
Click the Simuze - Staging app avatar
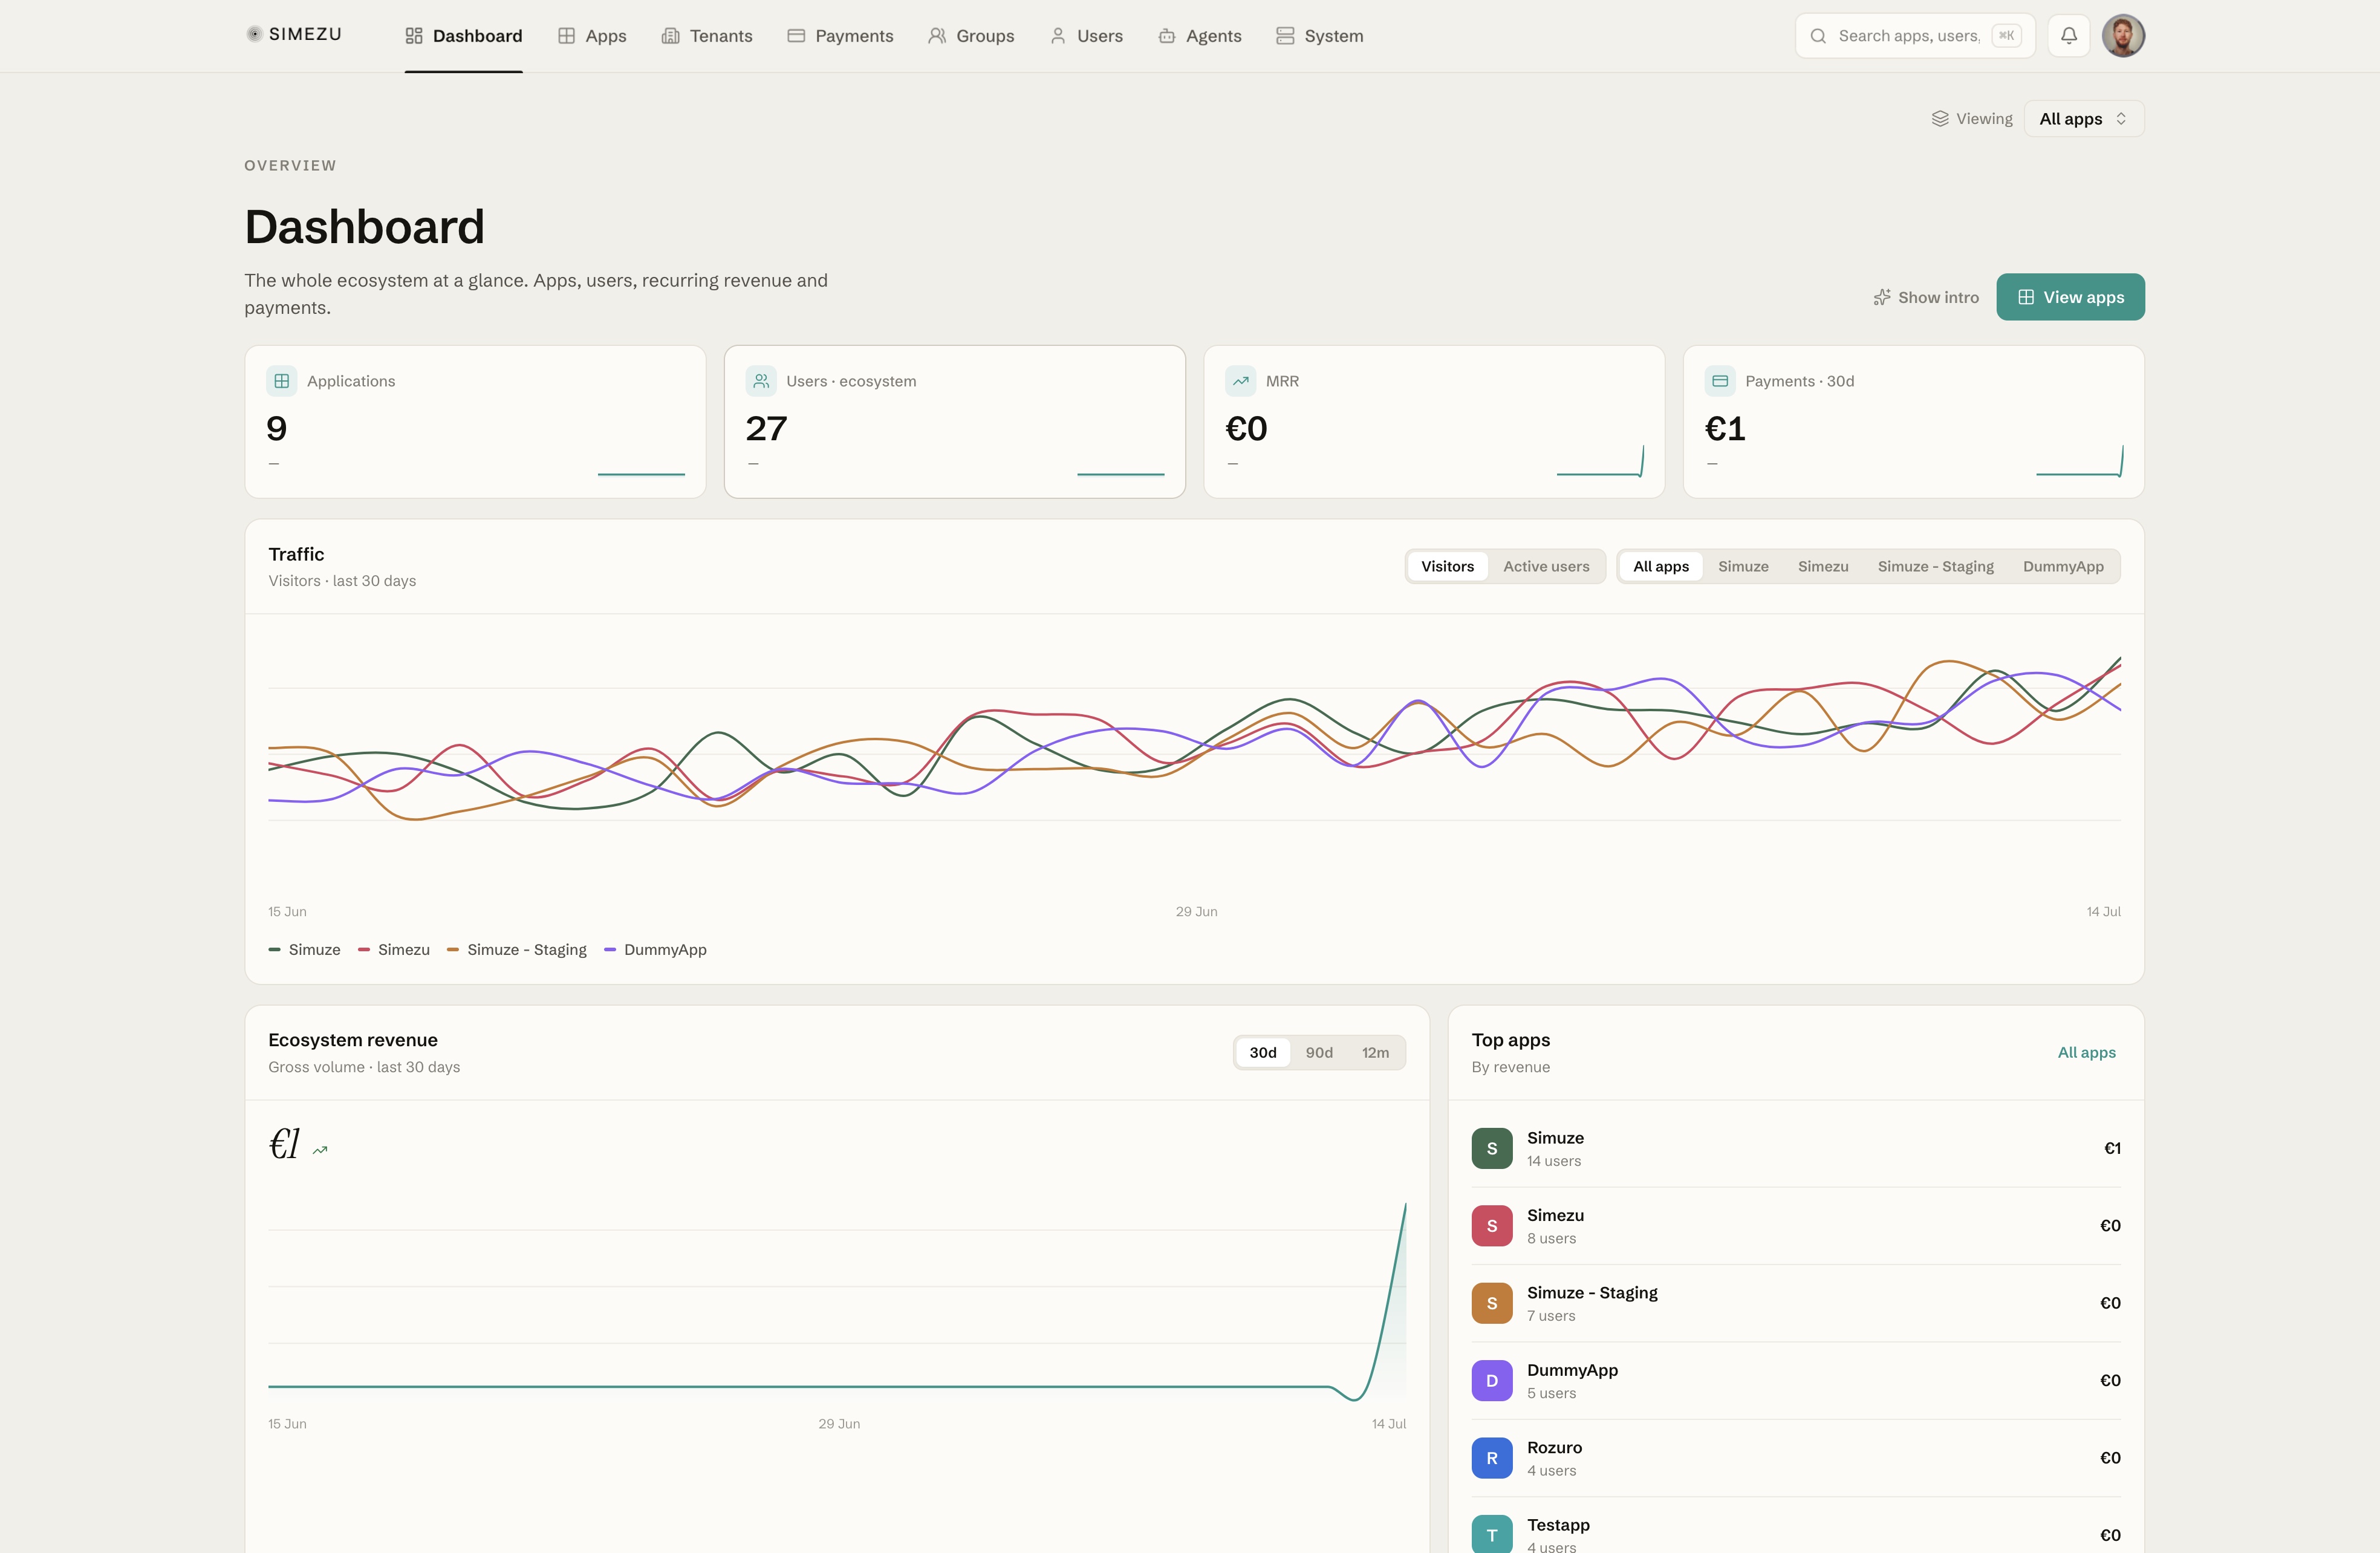[x=1492, y=1303]
